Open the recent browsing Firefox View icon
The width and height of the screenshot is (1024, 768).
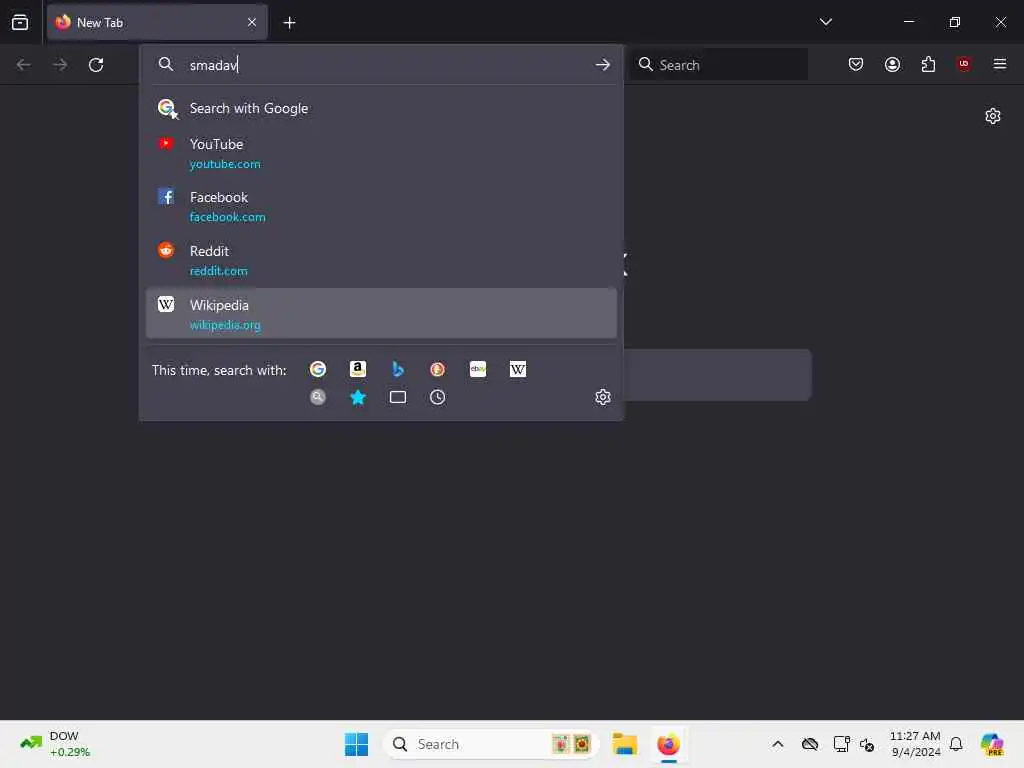point(20,22)
